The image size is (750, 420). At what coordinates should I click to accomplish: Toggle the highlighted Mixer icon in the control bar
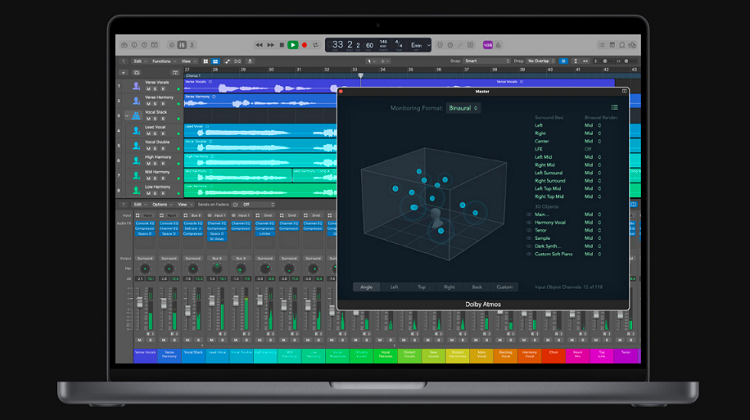click(182, 45)
